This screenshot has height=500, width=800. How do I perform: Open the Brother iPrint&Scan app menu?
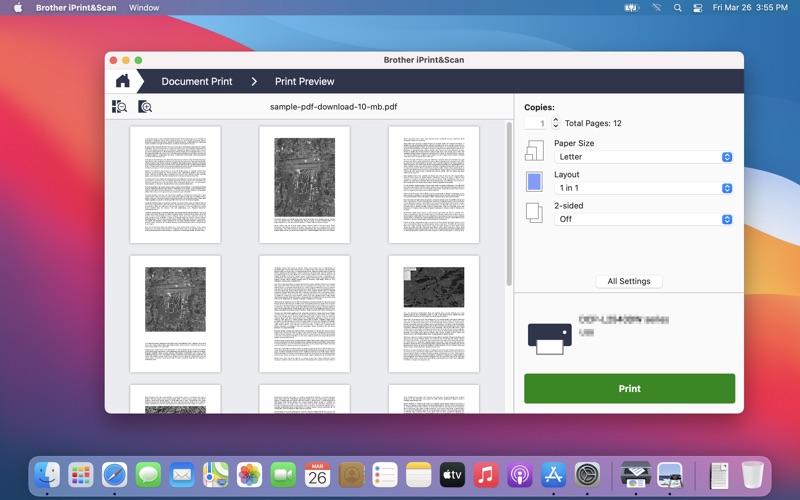76,8
